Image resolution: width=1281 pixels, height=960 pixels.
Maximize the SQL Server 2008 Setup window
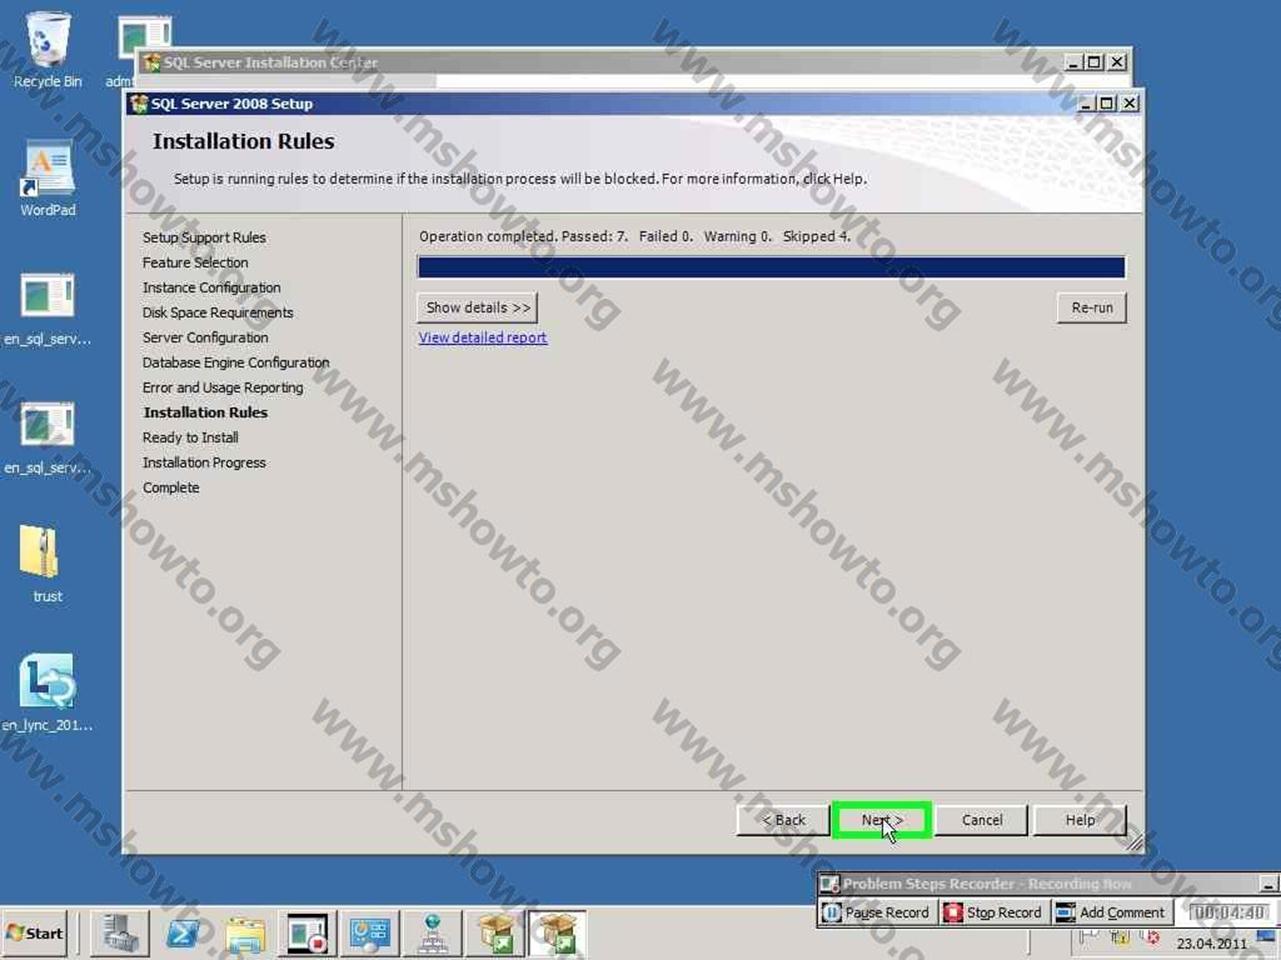point(1107,103)
